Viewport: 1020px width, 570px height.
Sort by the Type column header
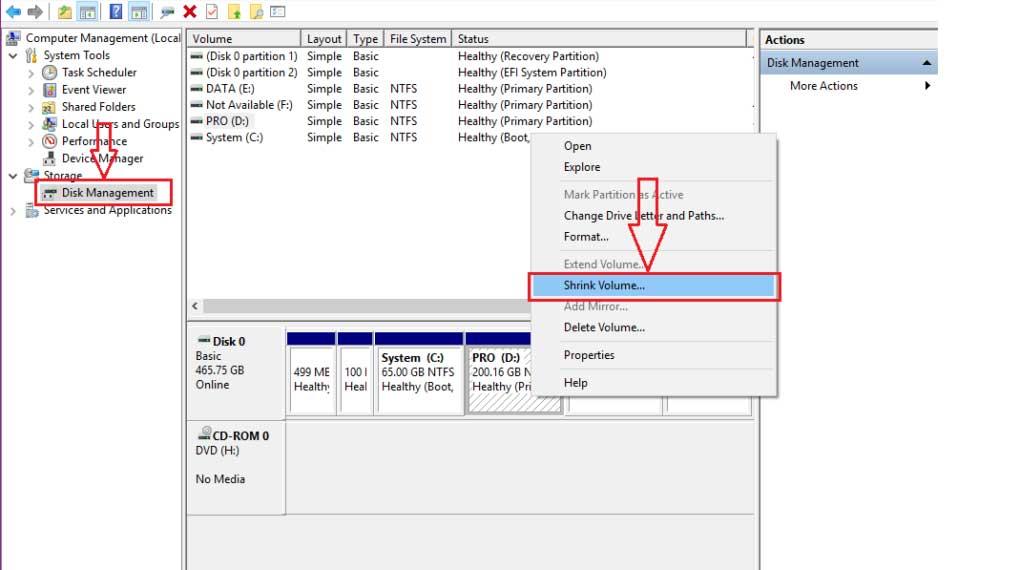click(x=366, y=38)
